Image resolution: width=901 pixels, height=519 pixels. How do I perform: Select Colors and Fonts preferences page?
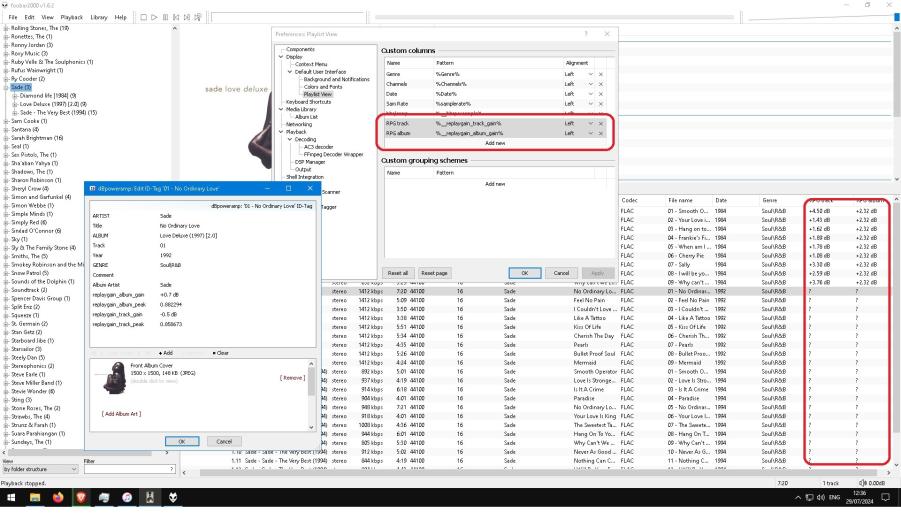pyautogui.click(x=321, y=86)
